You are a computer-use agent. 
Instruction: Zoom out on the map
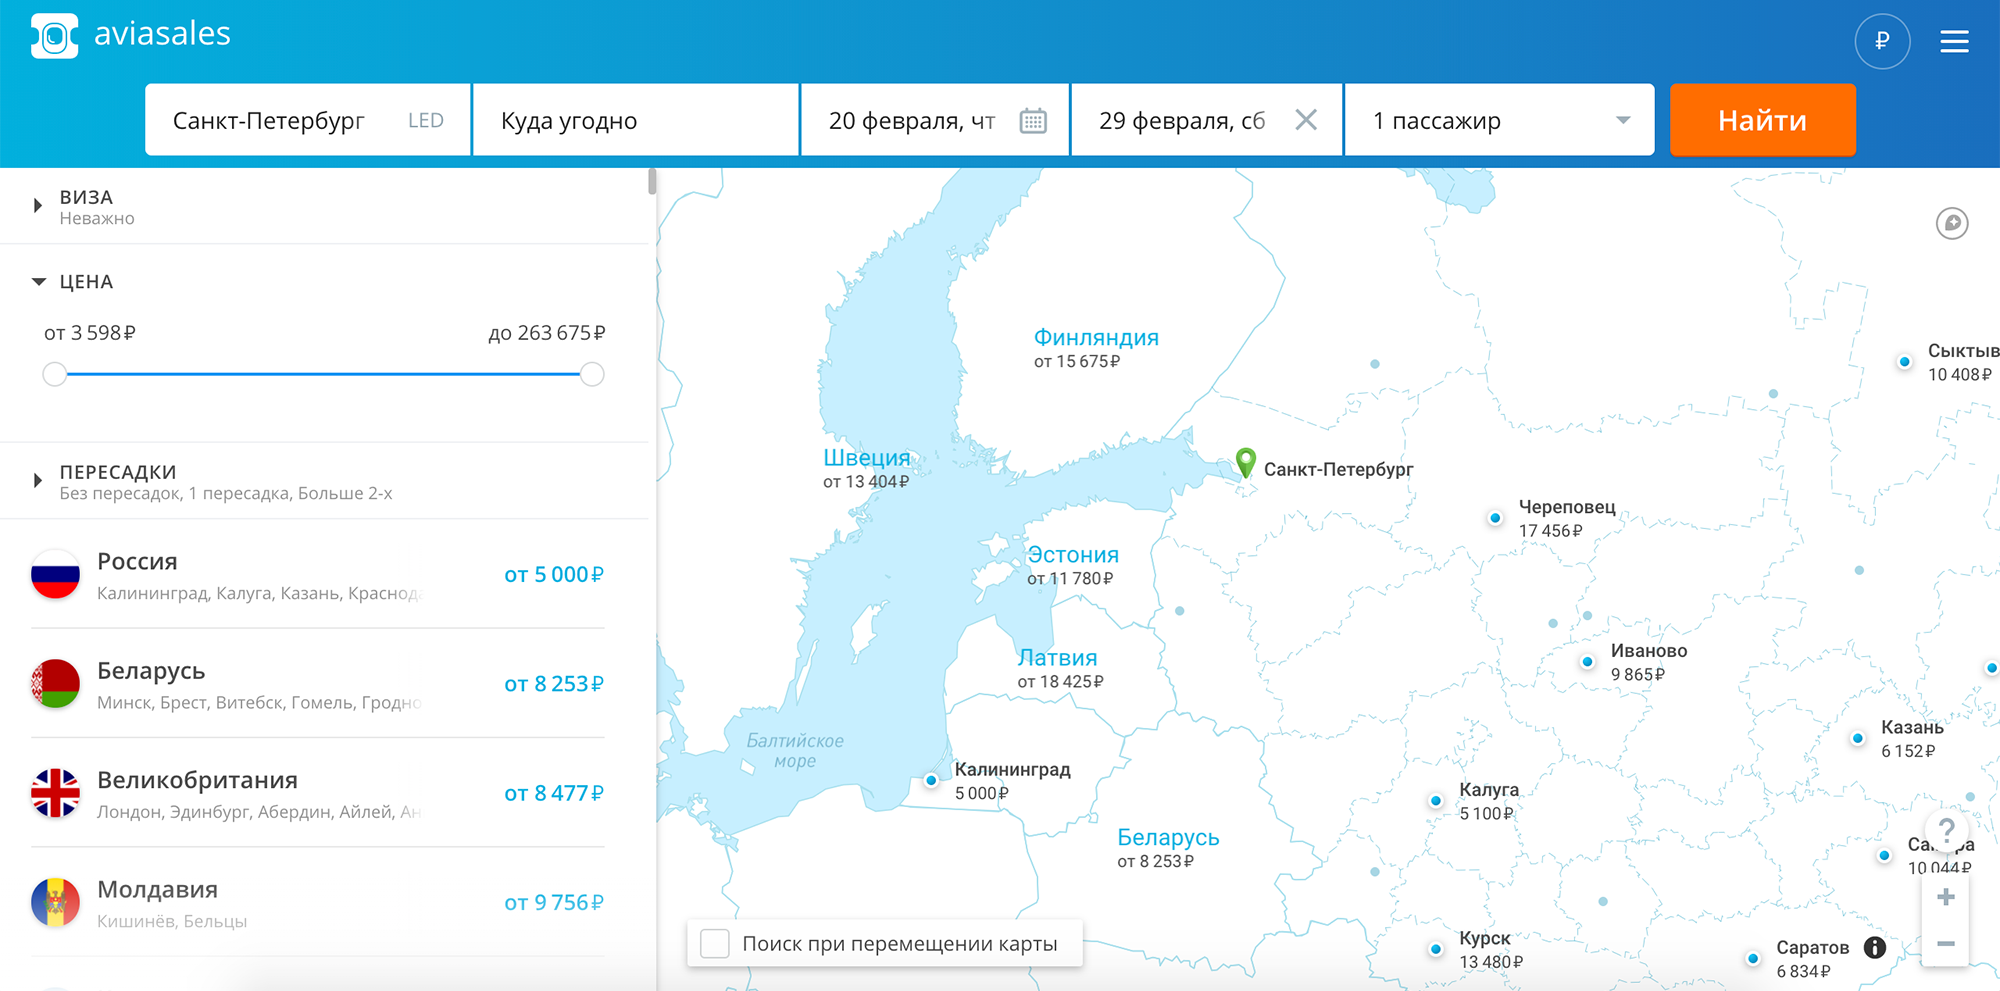pos(1945,943)
